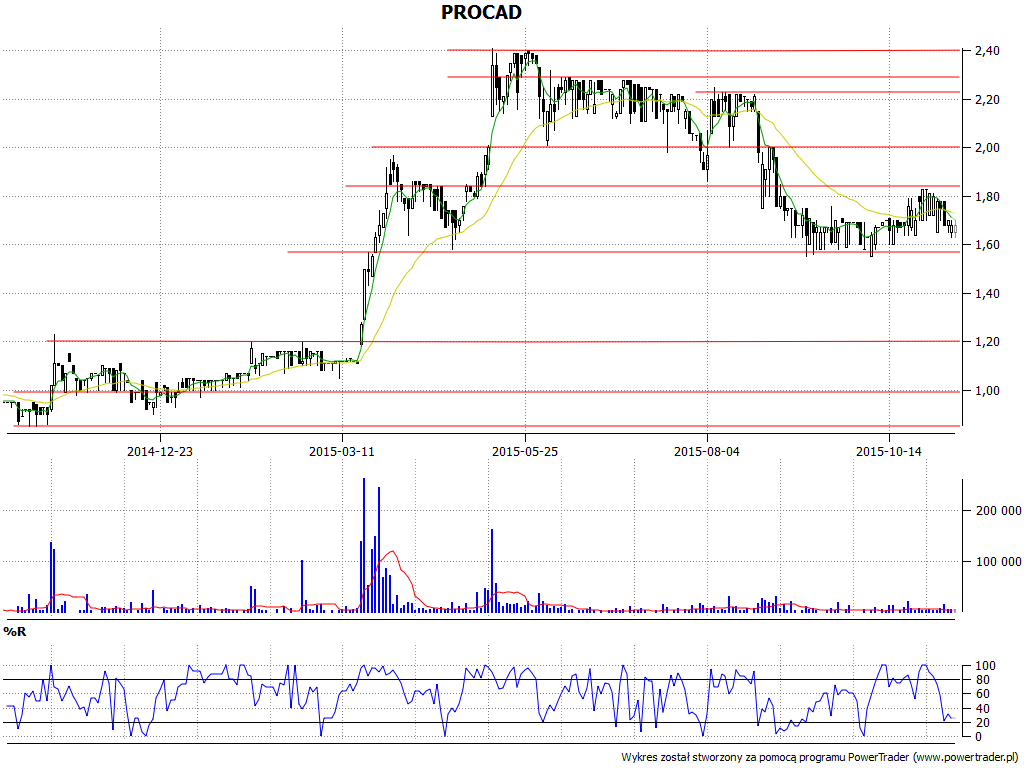
Task: Click the 1,00 price axis label
Action: pos(987,391)
